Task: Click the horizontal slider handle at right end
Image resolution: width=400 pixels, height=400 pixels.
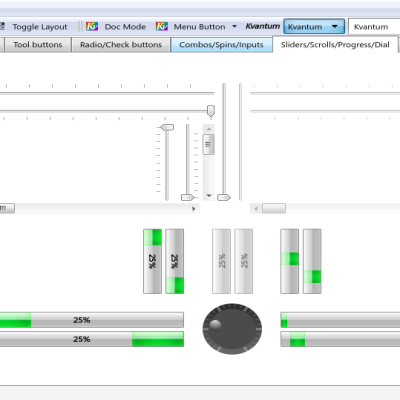Action: tap(211, 111)
